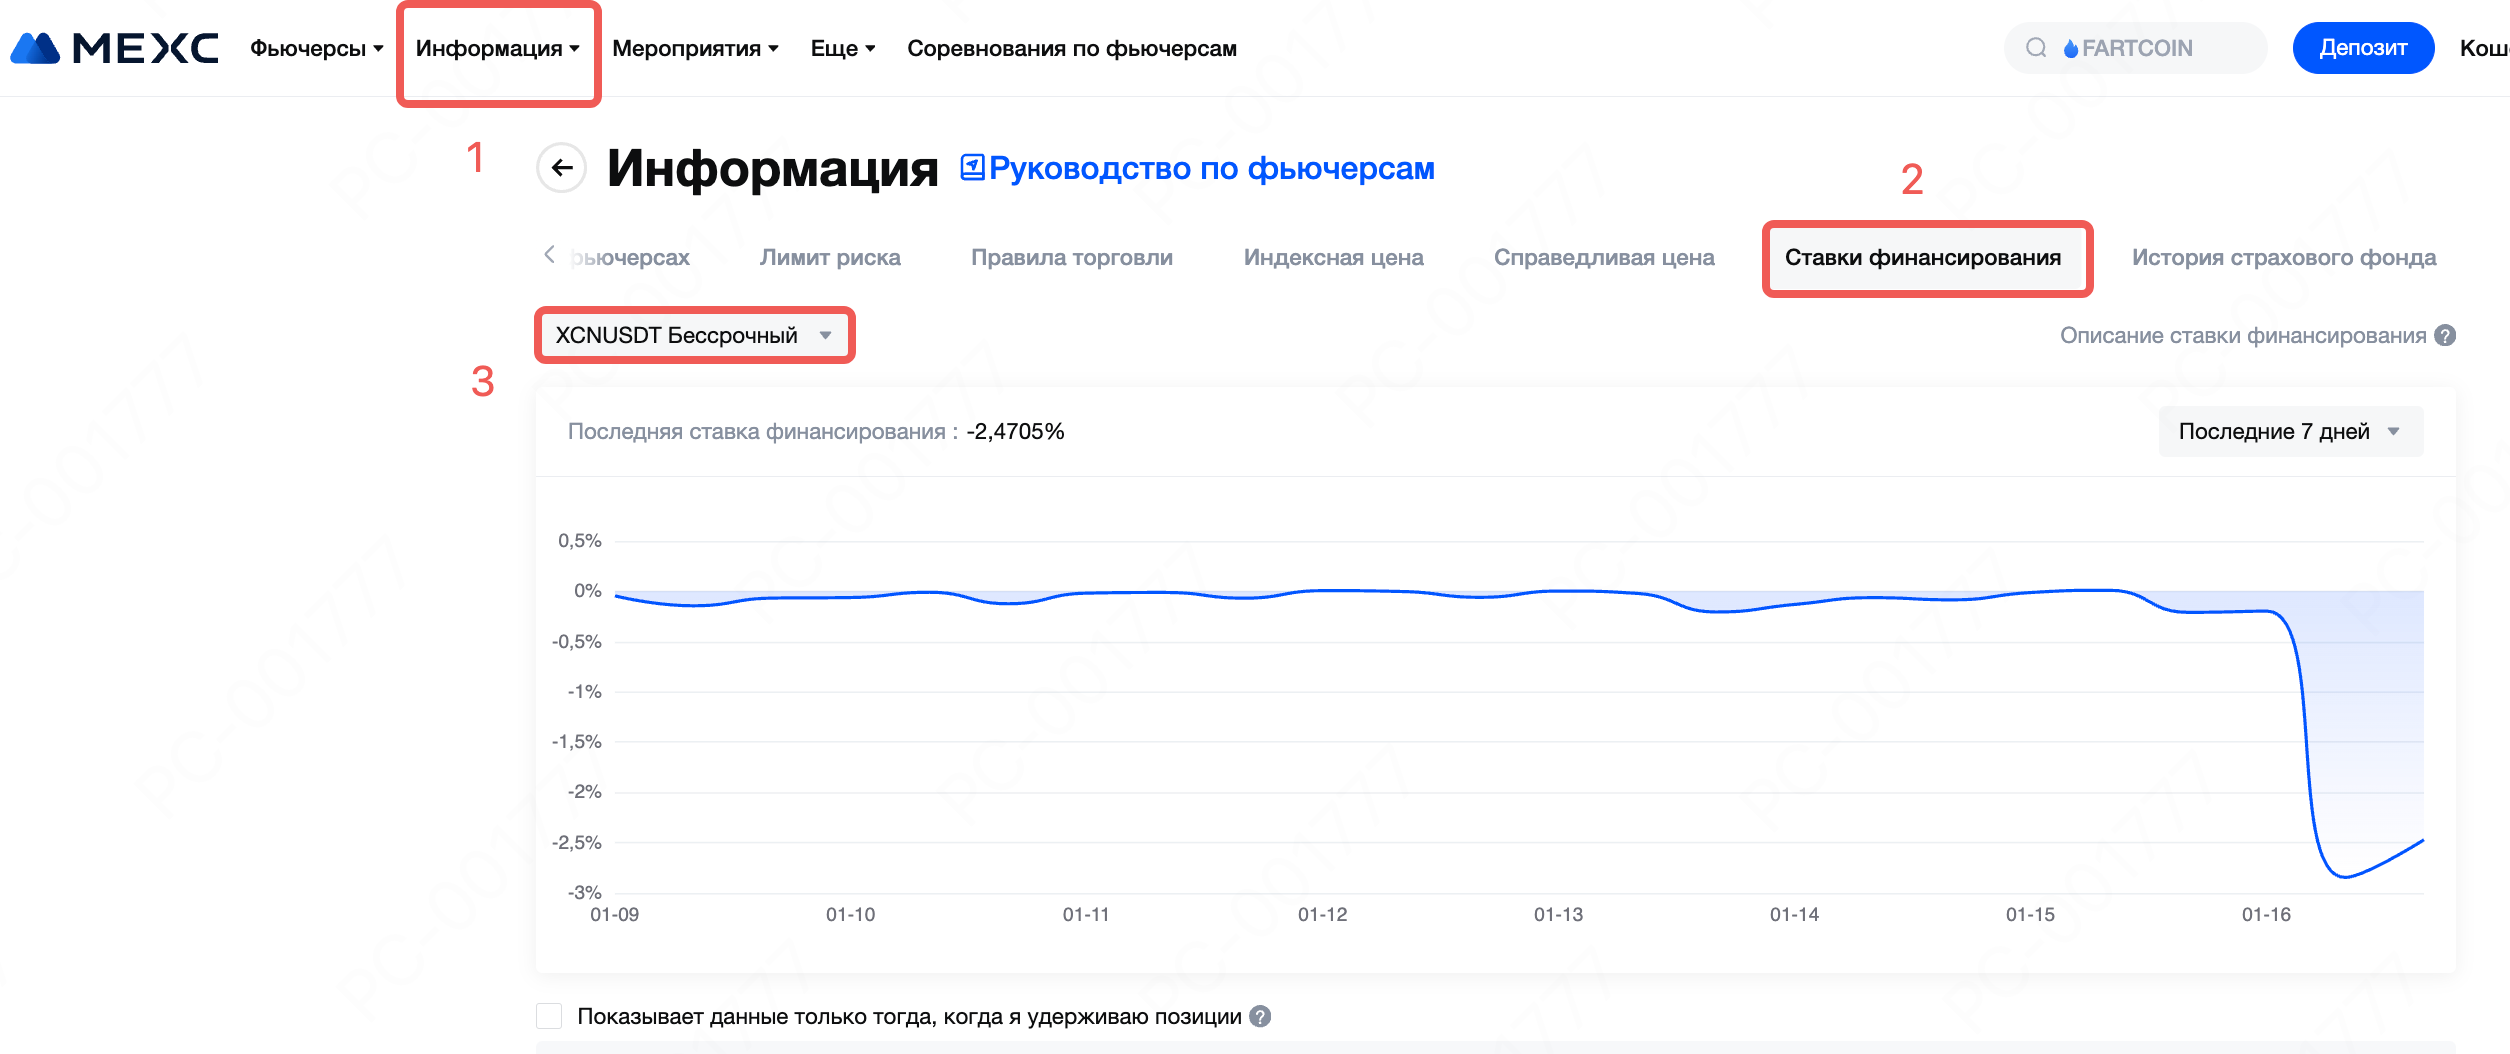Open Руководство по фьючерсам link
This screenshot has width=2510, height=1054.
[x=1211, y=169]
